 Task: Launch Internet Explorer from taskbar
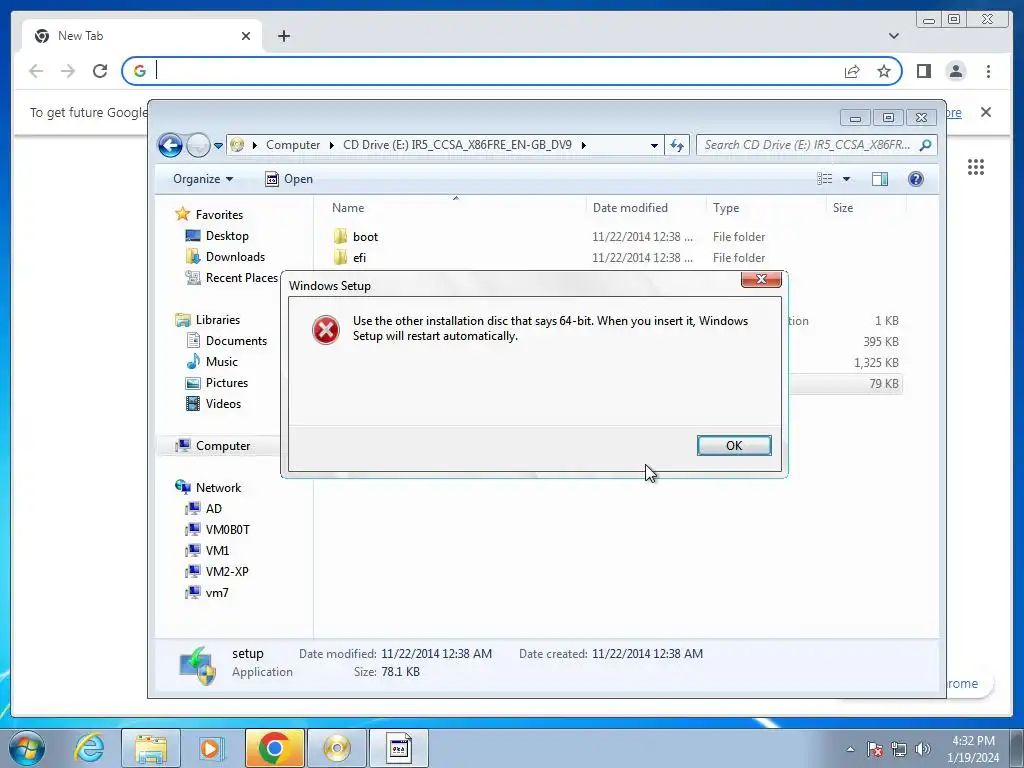(89, 748)
